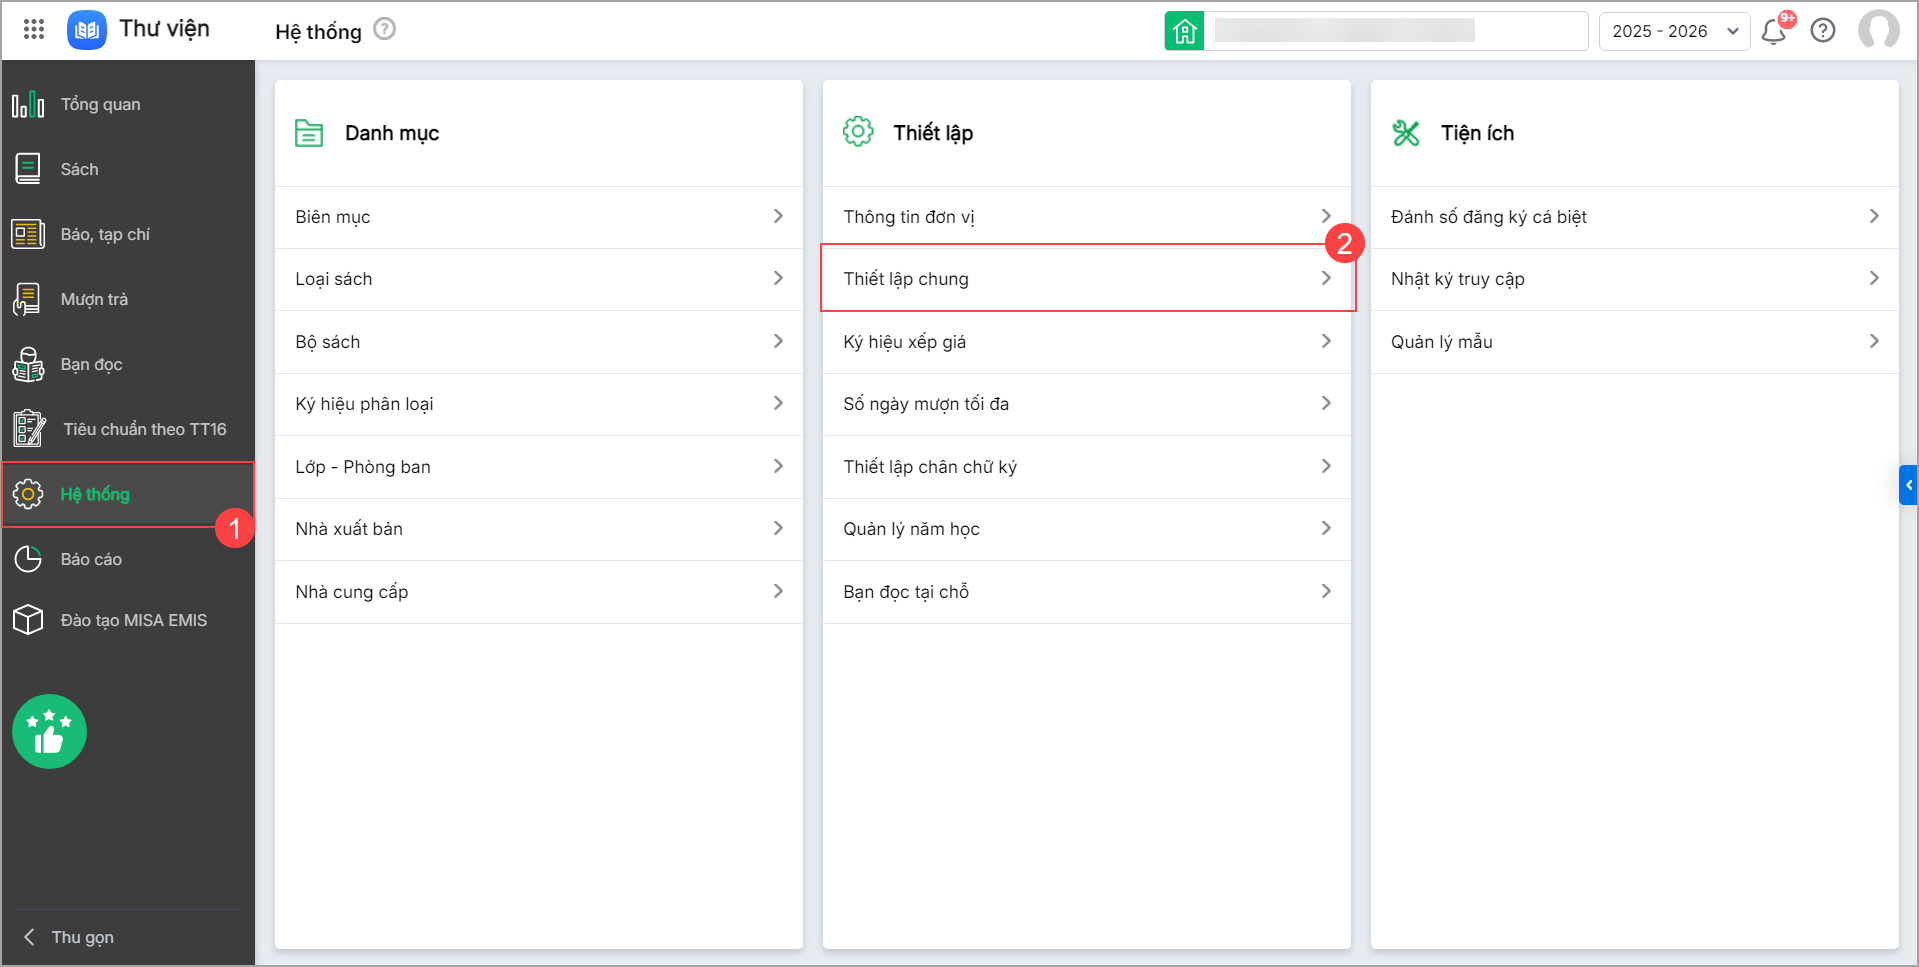1919x967 pixels.
Task: Click the Thư viện book logo
Action: (87, 30)
